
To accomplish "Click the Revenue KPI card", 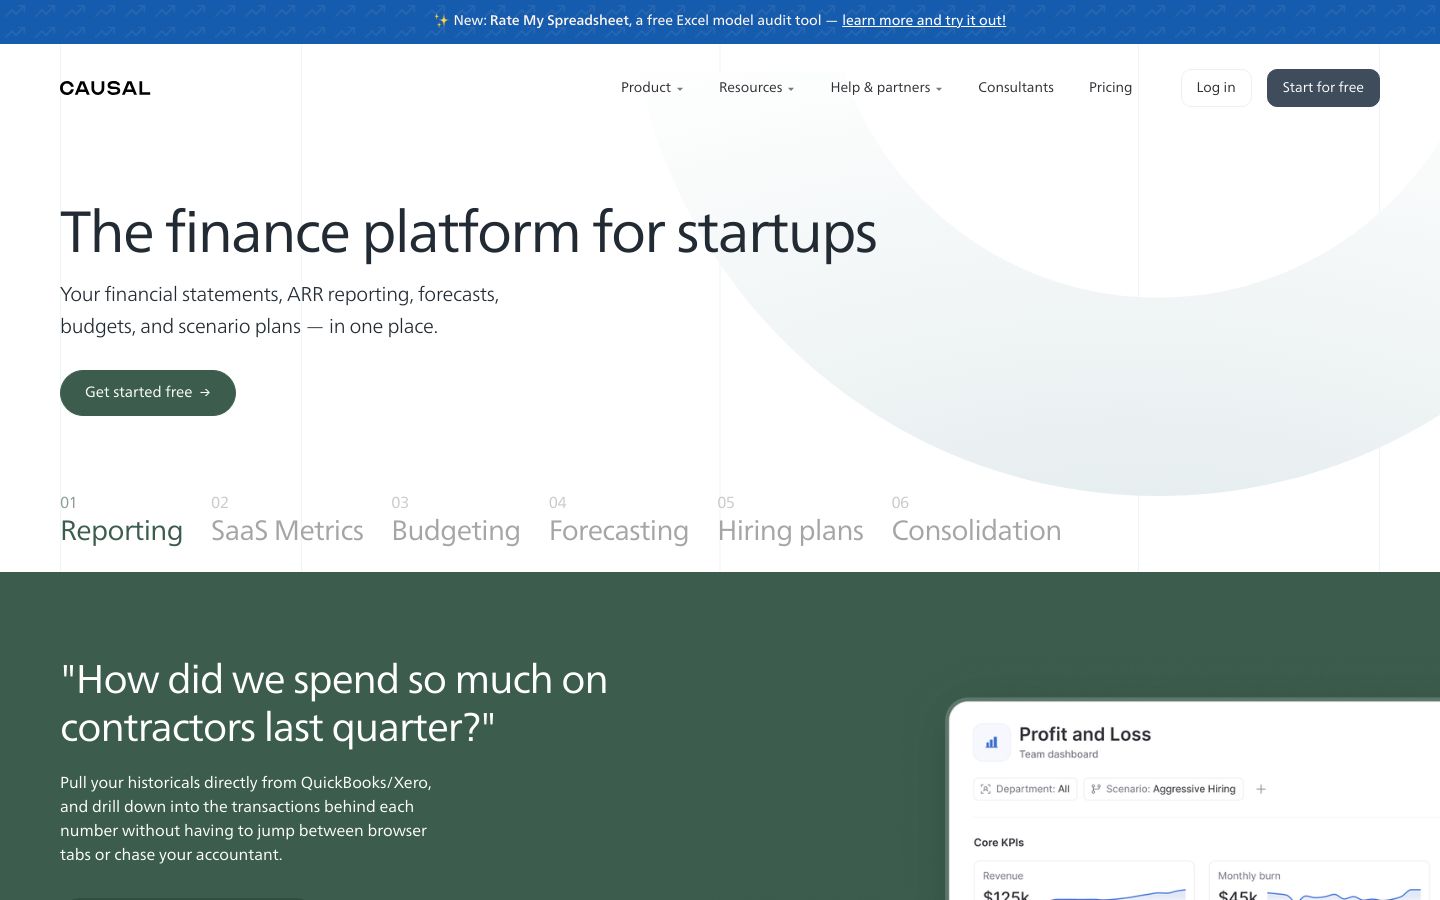I will (1084, 881).
